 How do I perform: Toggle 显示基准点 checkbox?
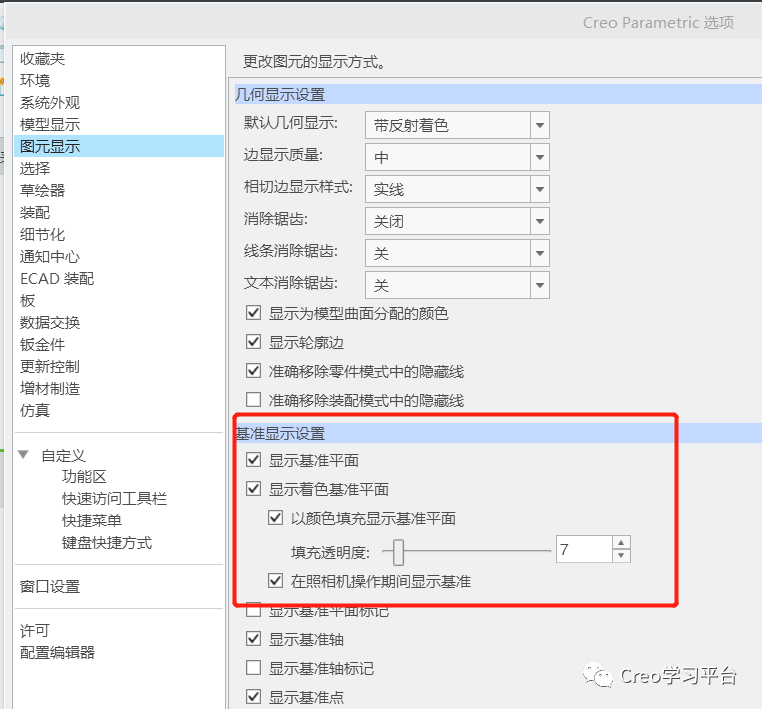254,696
